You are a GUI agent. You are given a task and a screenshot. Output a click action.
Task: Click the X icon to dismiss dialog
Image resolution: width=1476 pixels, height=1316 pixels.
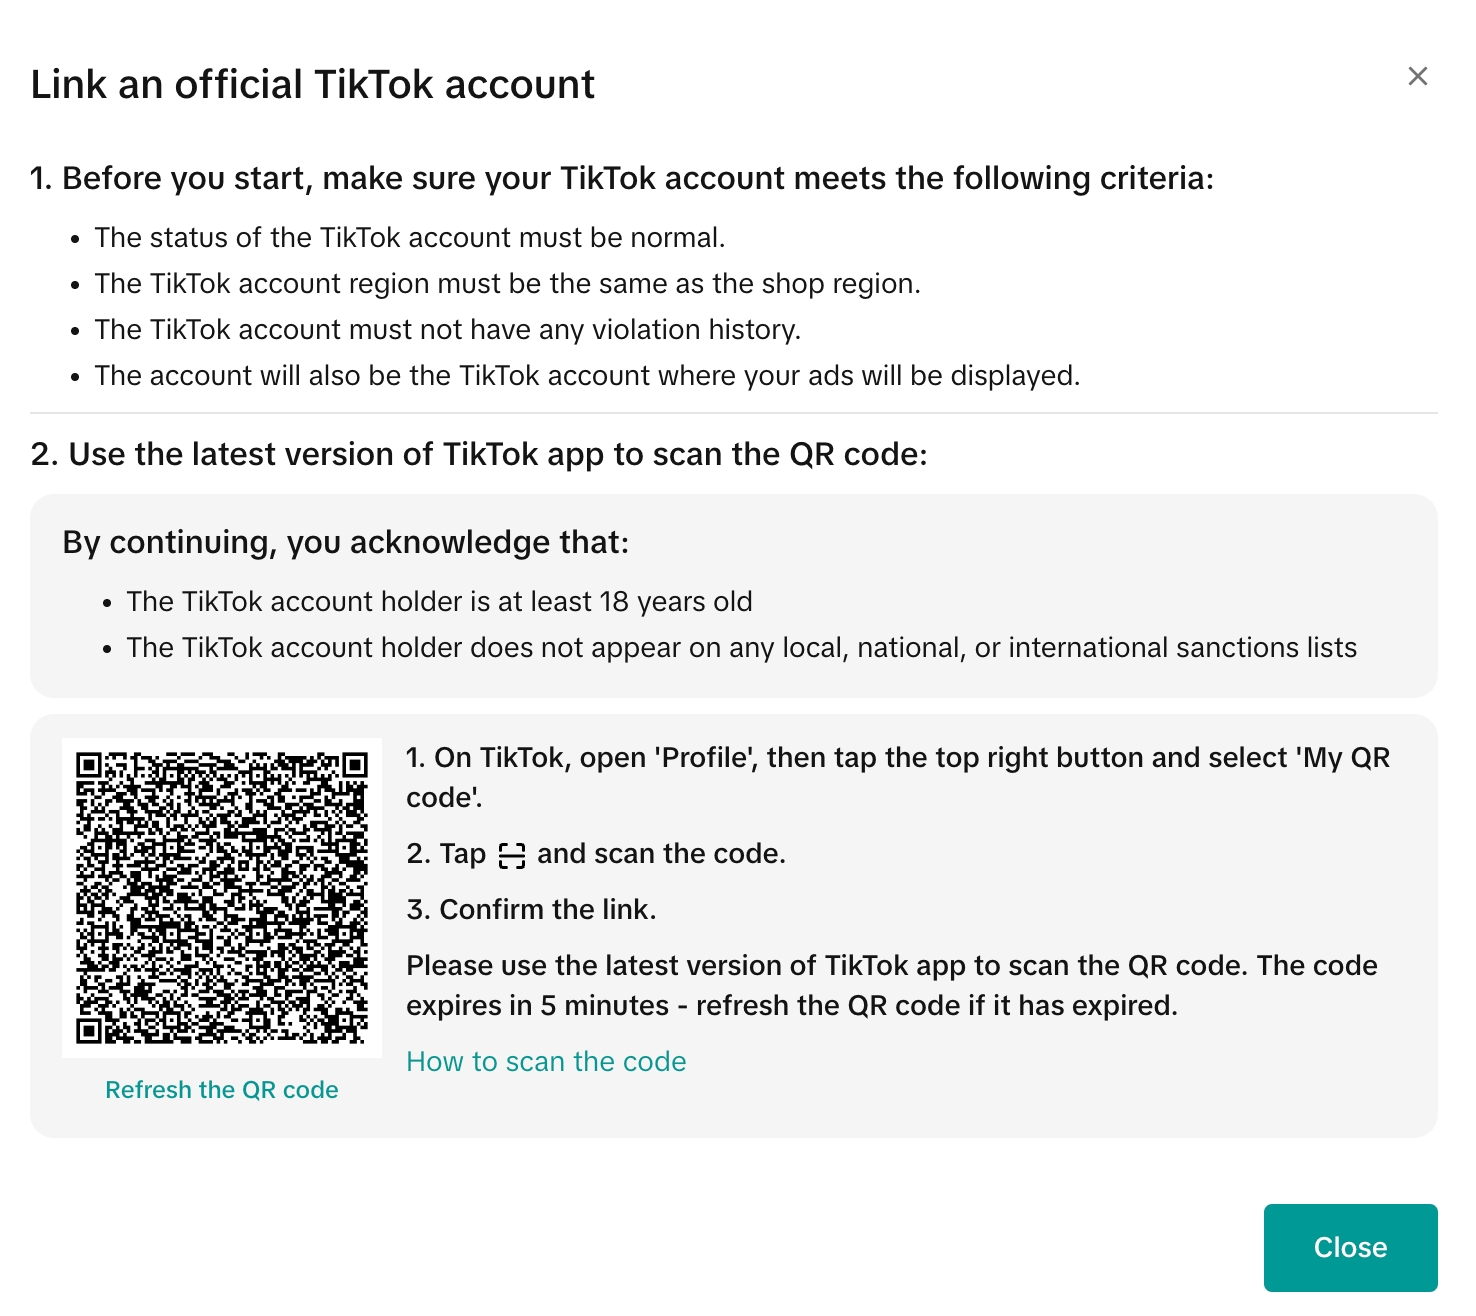[x=1417, y=77]
